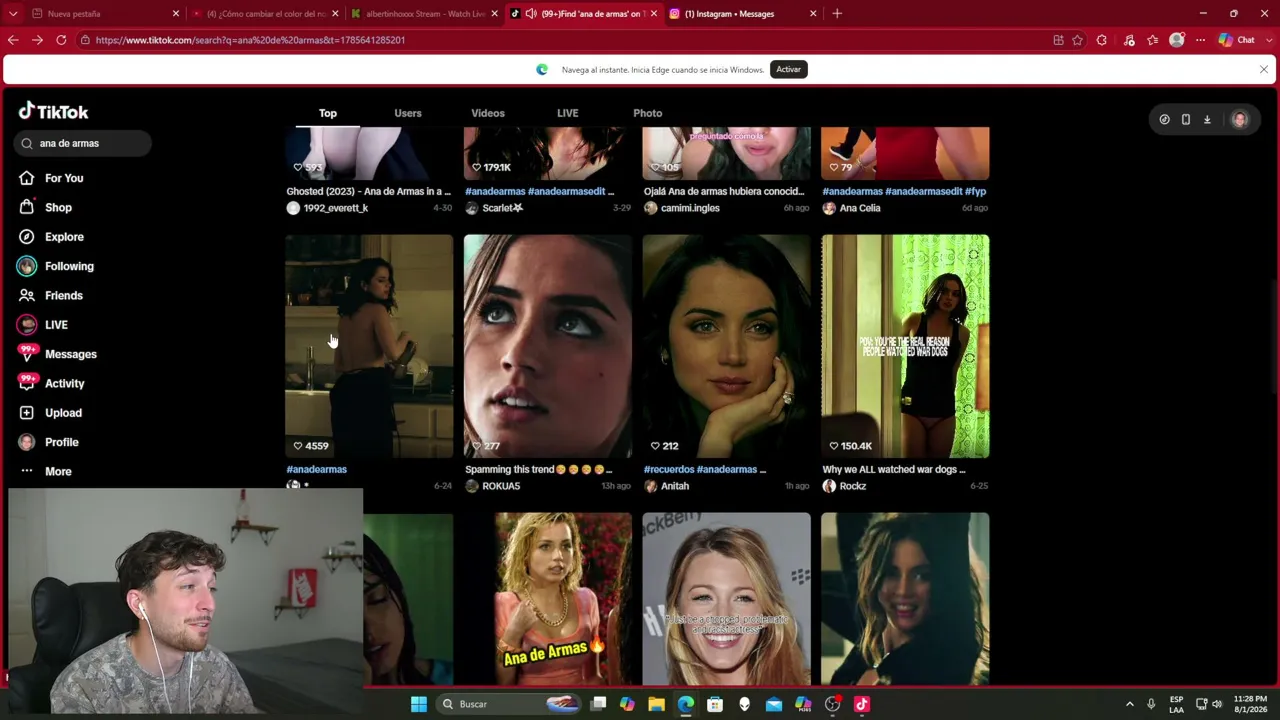Open the #recuerdos #anadearmas video thumbnail
This screenshot has height=720, width=1280.
[727, 346]
